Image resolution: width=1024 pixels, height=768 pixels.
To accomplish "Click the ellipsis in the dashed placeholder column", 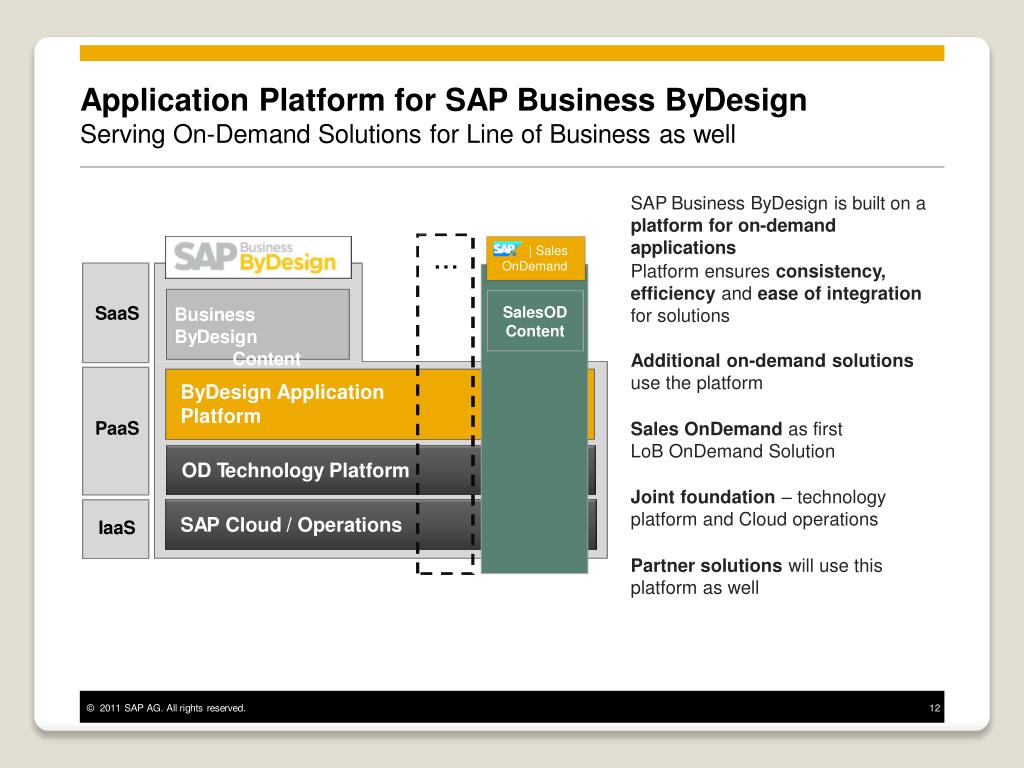I will [445, 266].
